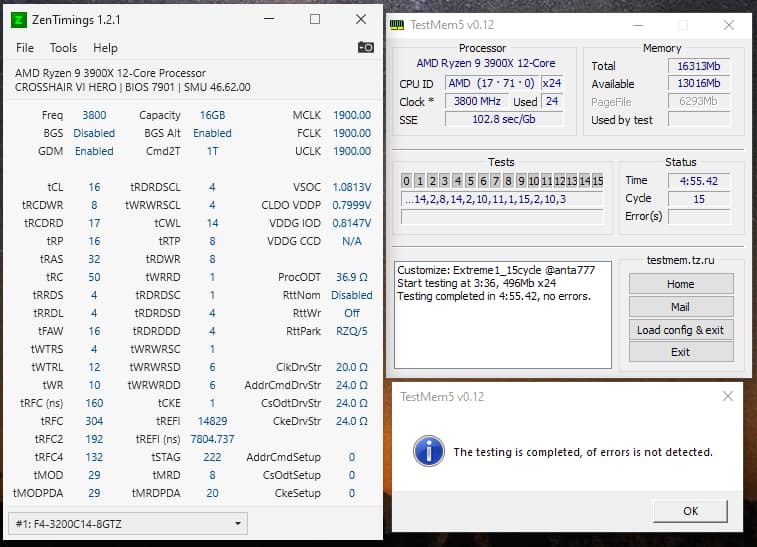The image size is (757, 547).
Task: Minimize the TestMem5 main window
Action: coord(638,25)
